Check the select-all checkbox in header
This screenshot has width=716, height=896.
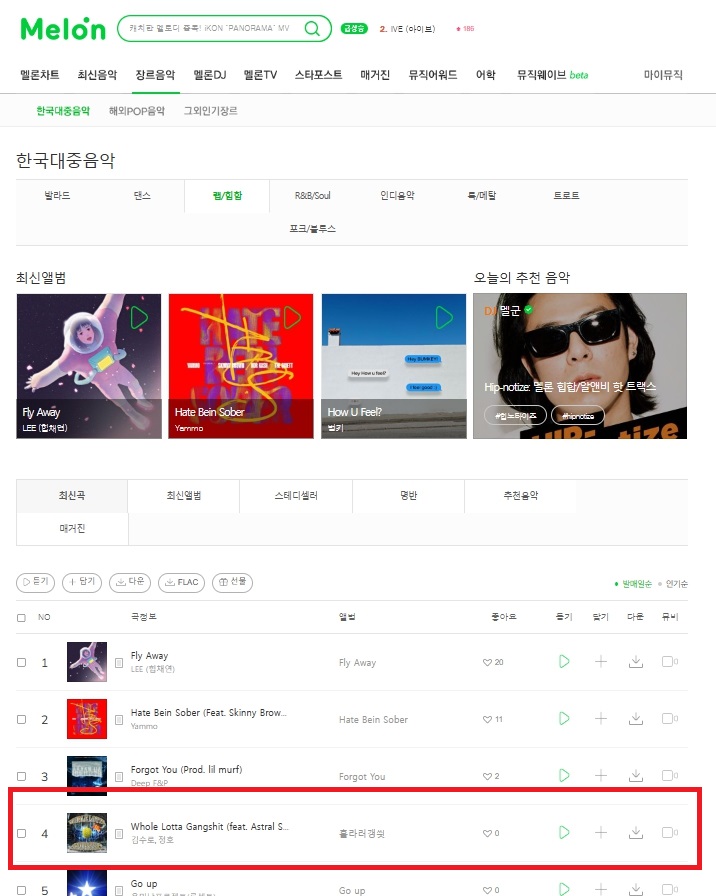pos(22,618)
